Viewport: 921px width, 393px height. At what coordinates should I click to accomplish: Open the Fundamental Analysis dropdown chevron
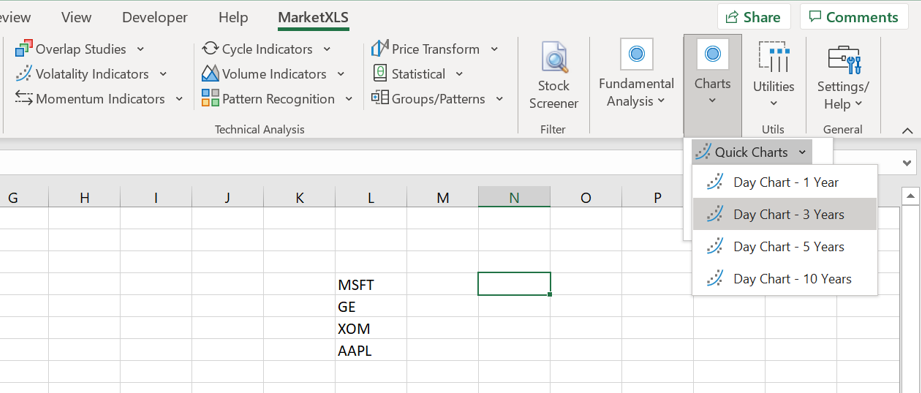pos(661,100)
